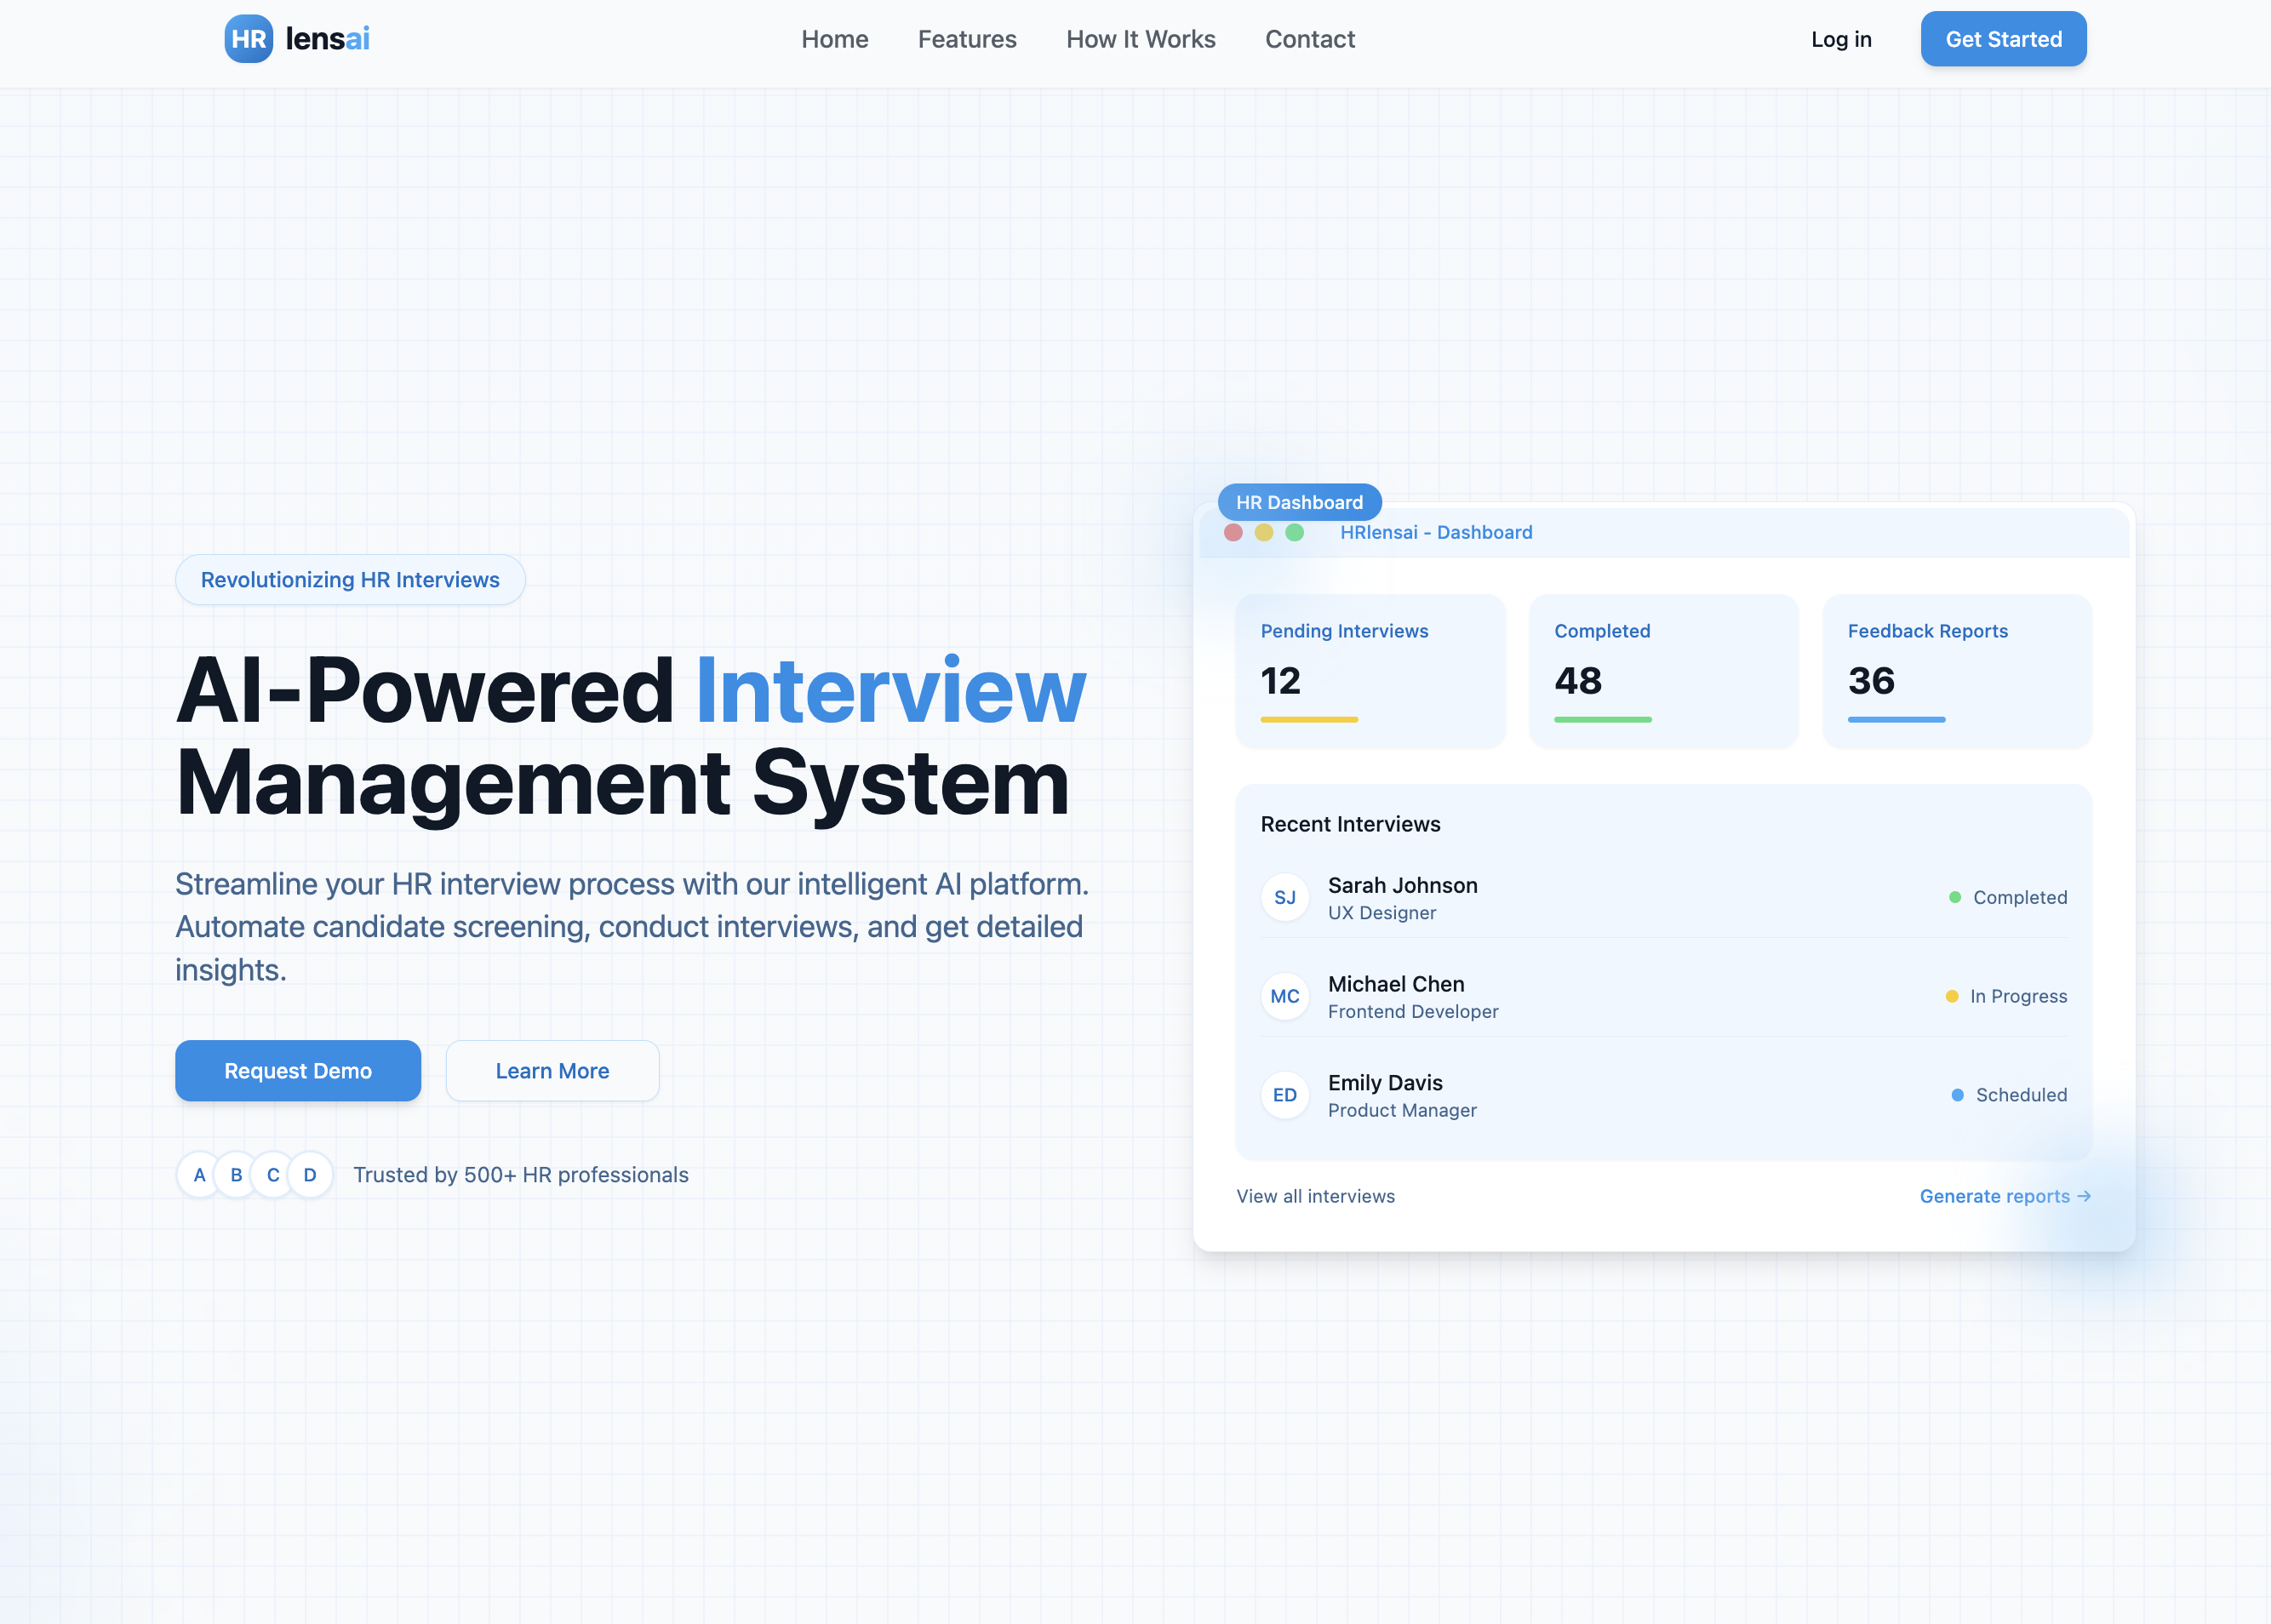
Task: Click the green window dot
Action: pyautogui.click(x=1294, y=532)
